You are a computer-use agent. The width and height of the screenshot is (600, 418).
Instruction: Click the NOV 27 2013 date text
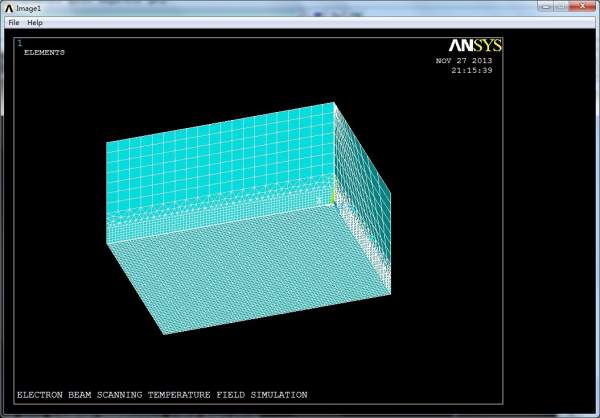tap(464, 60)
